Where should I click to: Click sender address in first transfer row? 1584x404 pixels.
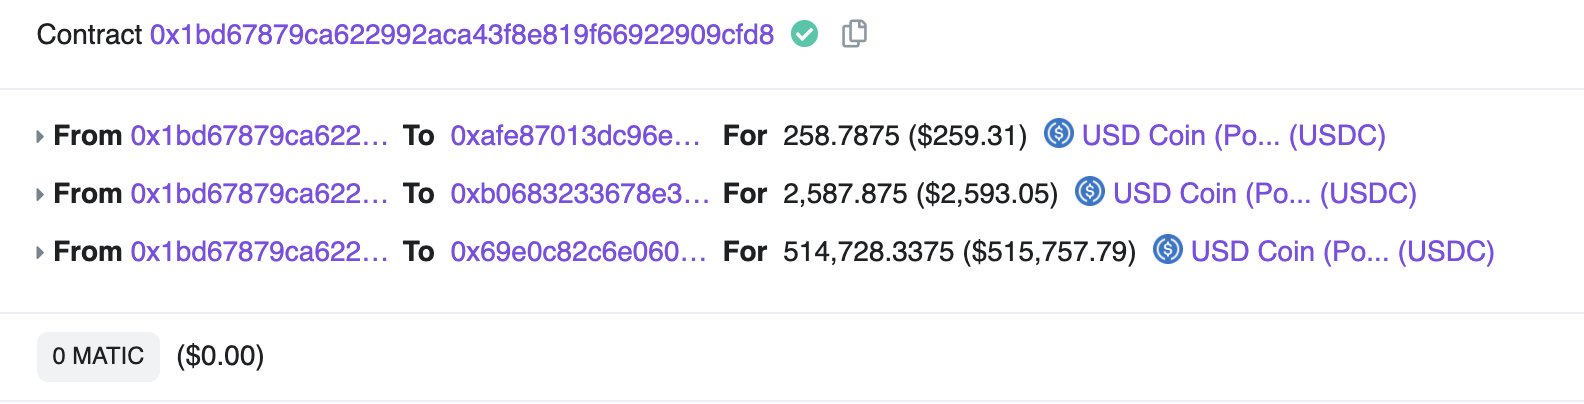[259, 135]
